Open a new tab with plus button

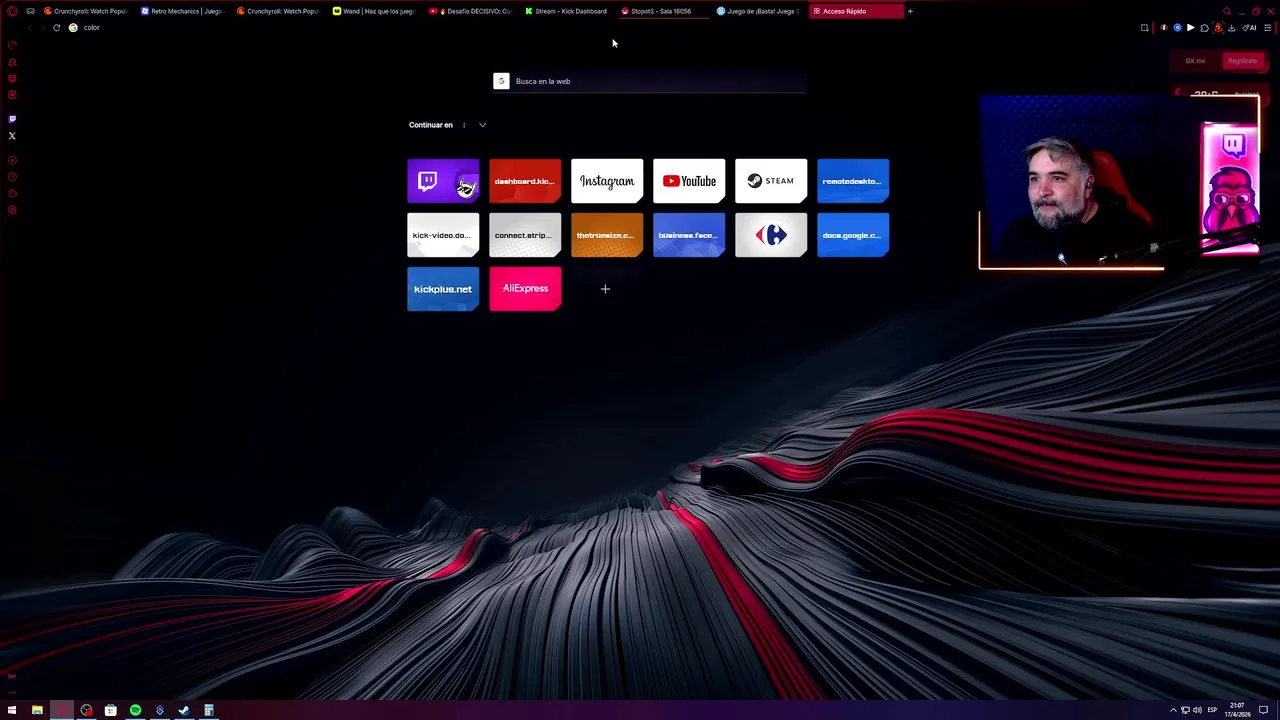[910, 11]
